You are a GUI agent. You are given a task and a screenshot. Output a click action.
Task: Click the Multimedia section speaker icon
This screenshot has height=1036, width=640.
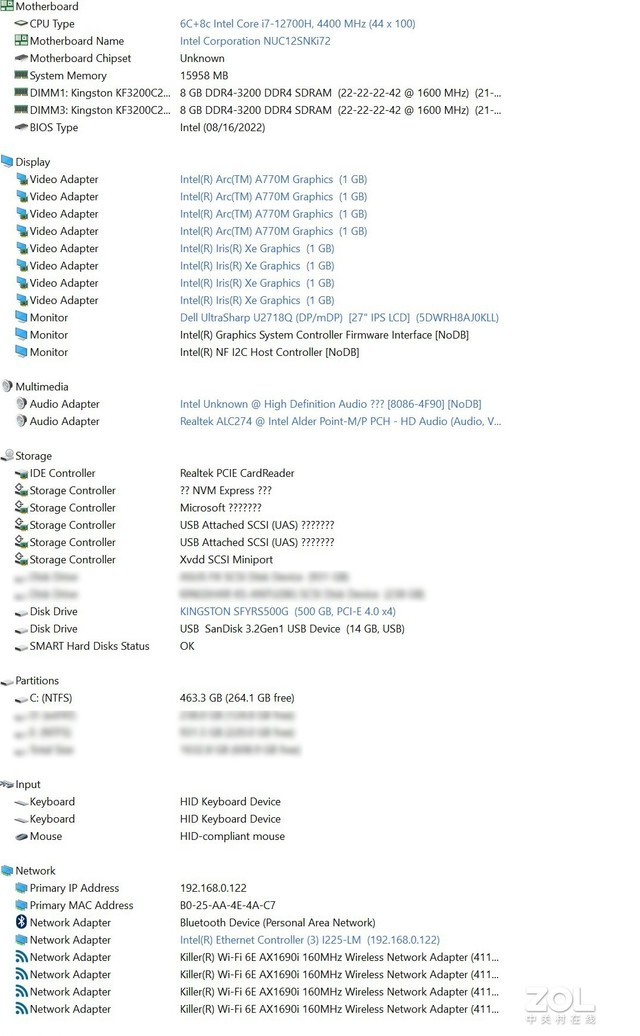click(x=7, y=386)
